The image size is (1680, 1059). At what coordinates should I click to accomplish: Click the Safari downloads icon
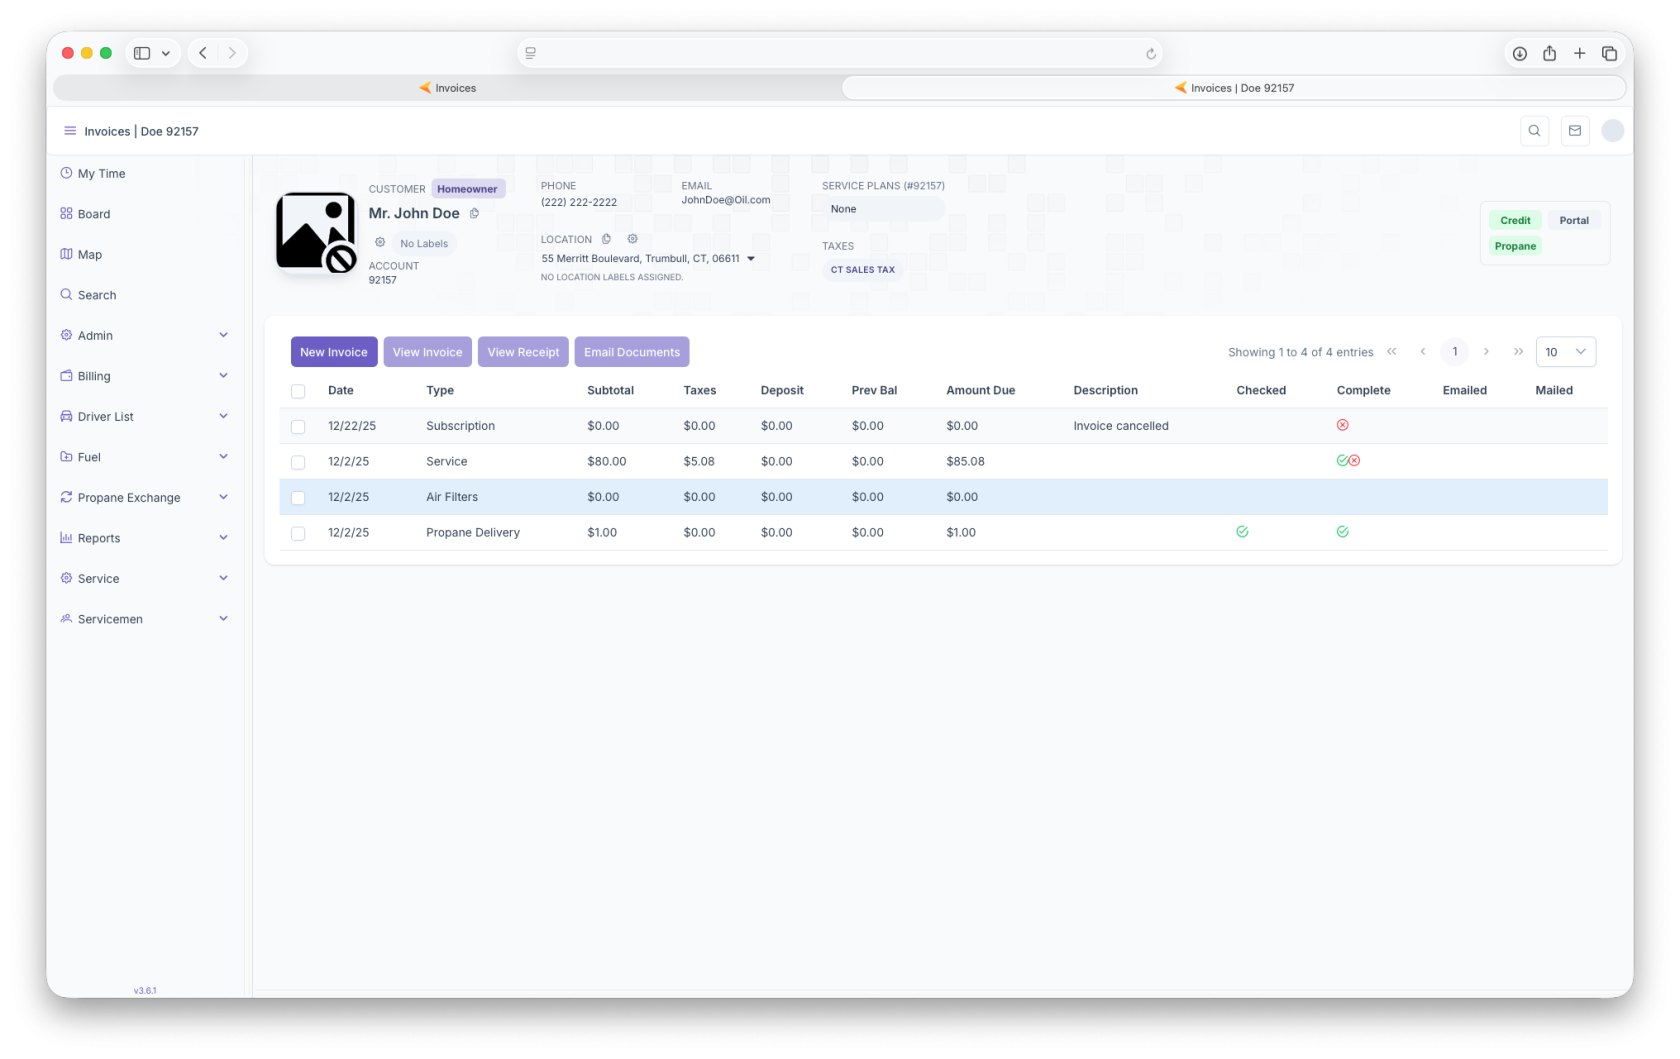pyautogui.click(x=1519, y=54)
